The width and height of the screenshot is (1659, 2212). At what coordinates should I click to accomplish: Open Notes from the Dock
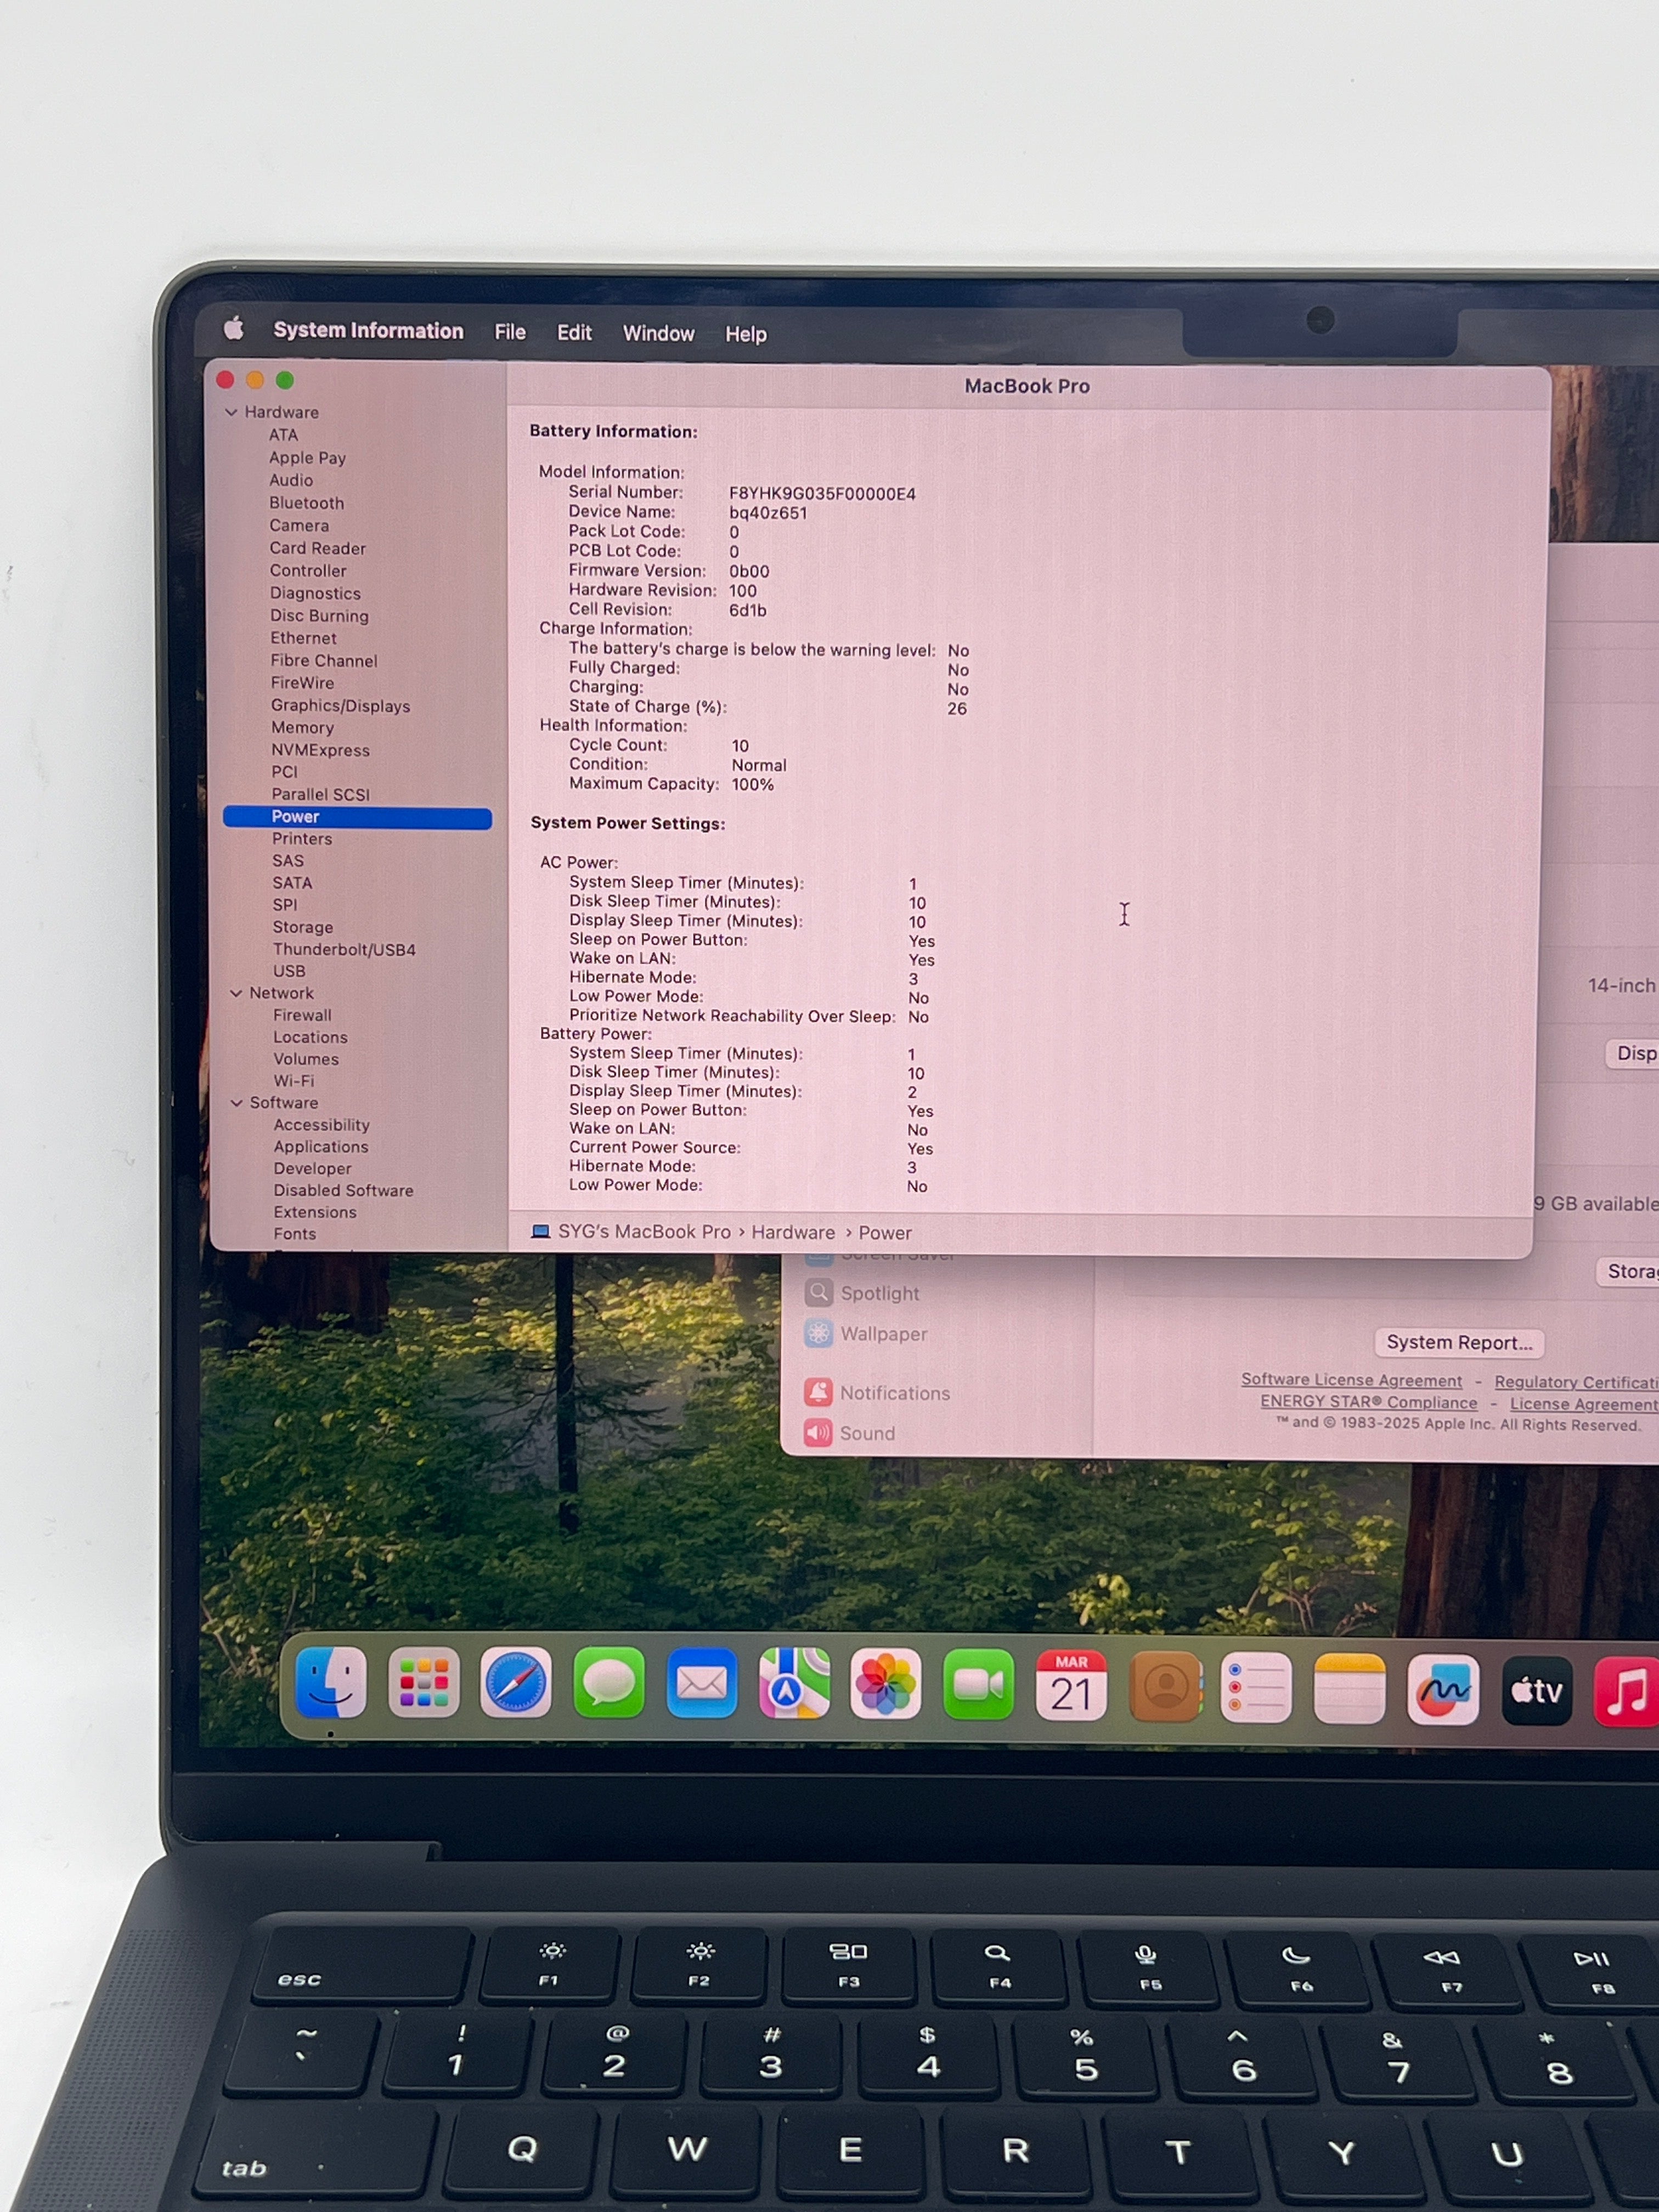[1350, 1690]
